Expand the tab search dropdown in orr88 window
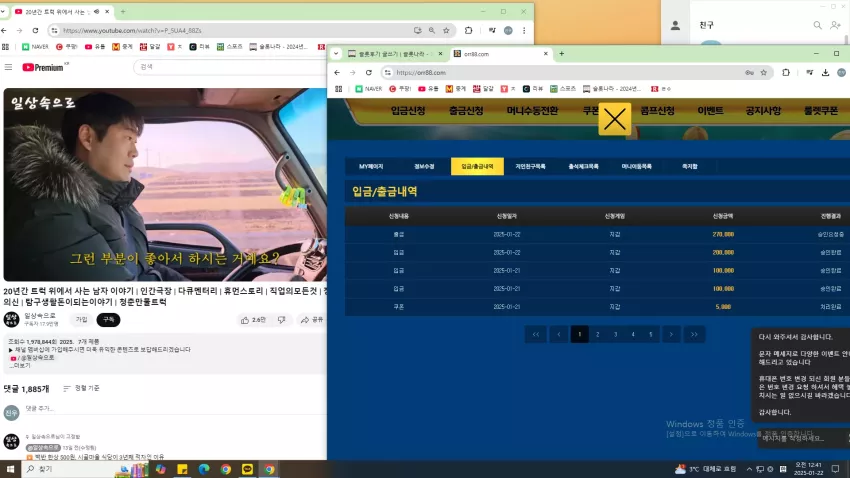This screenshot has width=850, height=478. point(336,54)
